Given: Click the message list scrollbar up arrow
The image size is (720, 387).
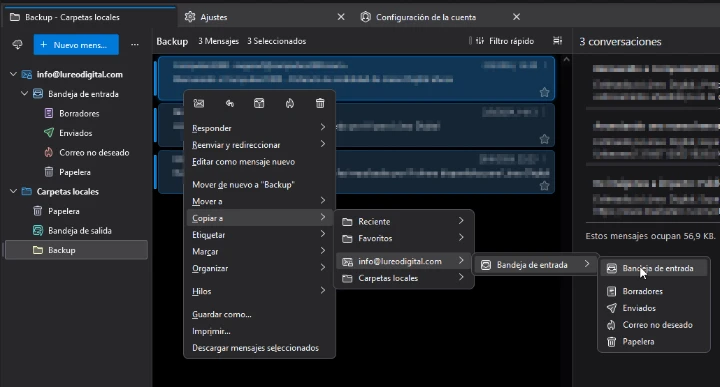Looking at the screenshot, I should pyautogui.click(x=567, y=60).
